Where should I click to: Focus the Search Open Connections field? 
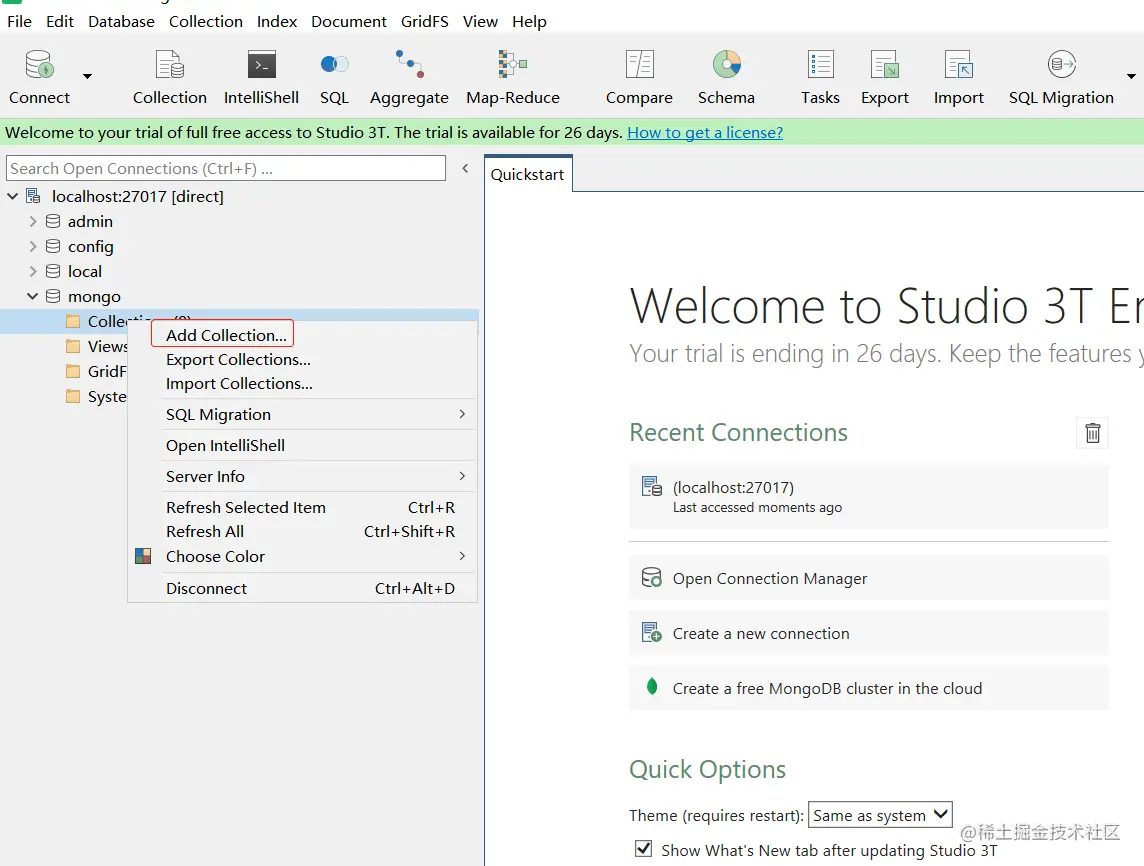226,169
